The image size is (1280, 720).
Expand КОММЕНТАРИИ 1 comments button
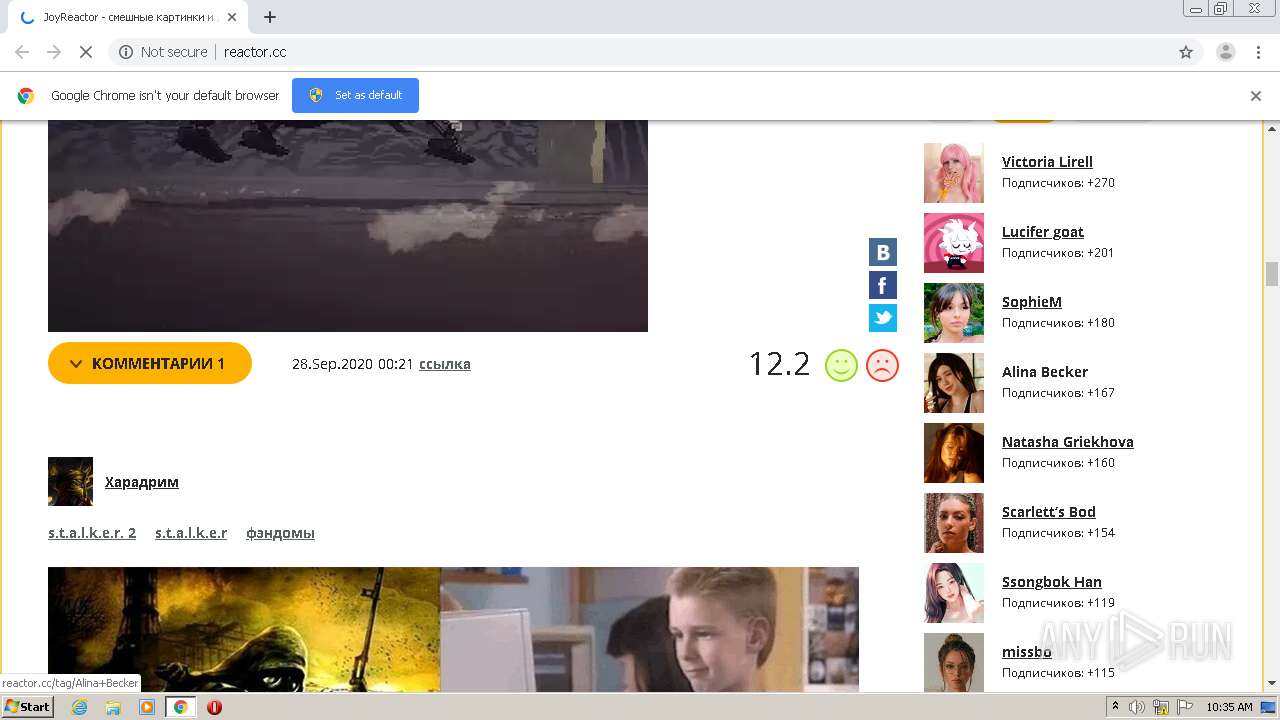(x=150, y=363)
